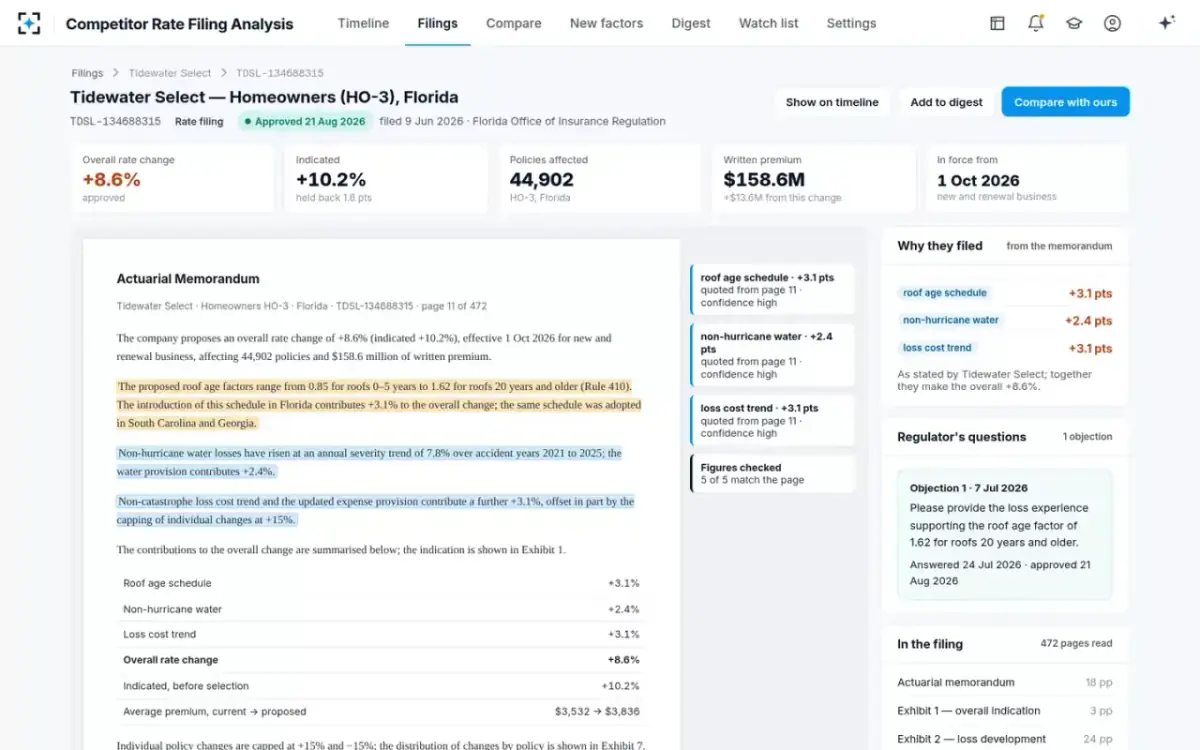Click the $3,532 → $3,836 premium value
Screen dimensions: 1200x750
click(x=597, y=712)
